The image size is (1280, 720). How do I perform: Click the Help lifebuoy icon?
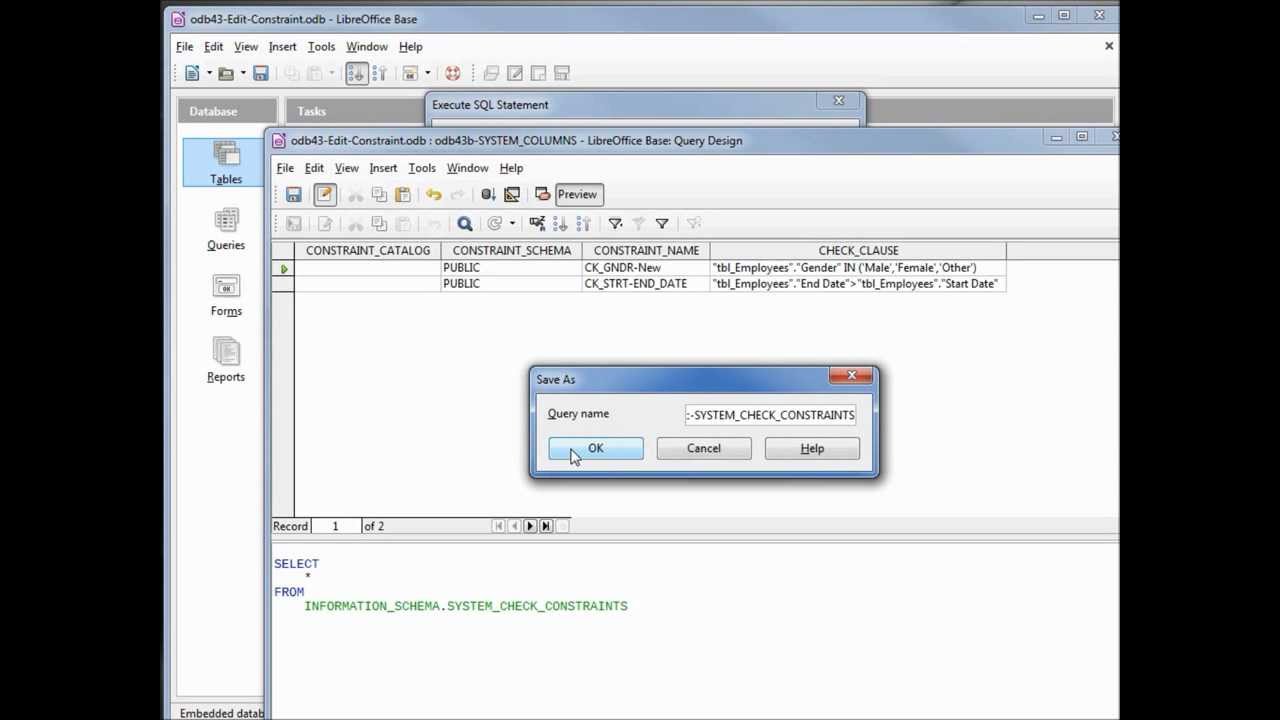452,73
